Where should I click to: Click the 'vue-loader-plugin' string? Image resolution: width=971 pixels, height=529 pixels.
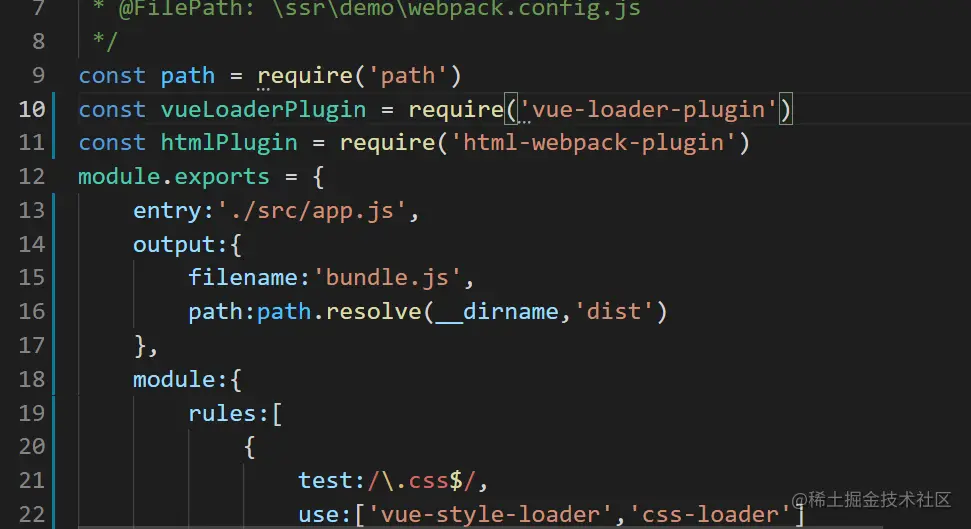pos(648,110)
